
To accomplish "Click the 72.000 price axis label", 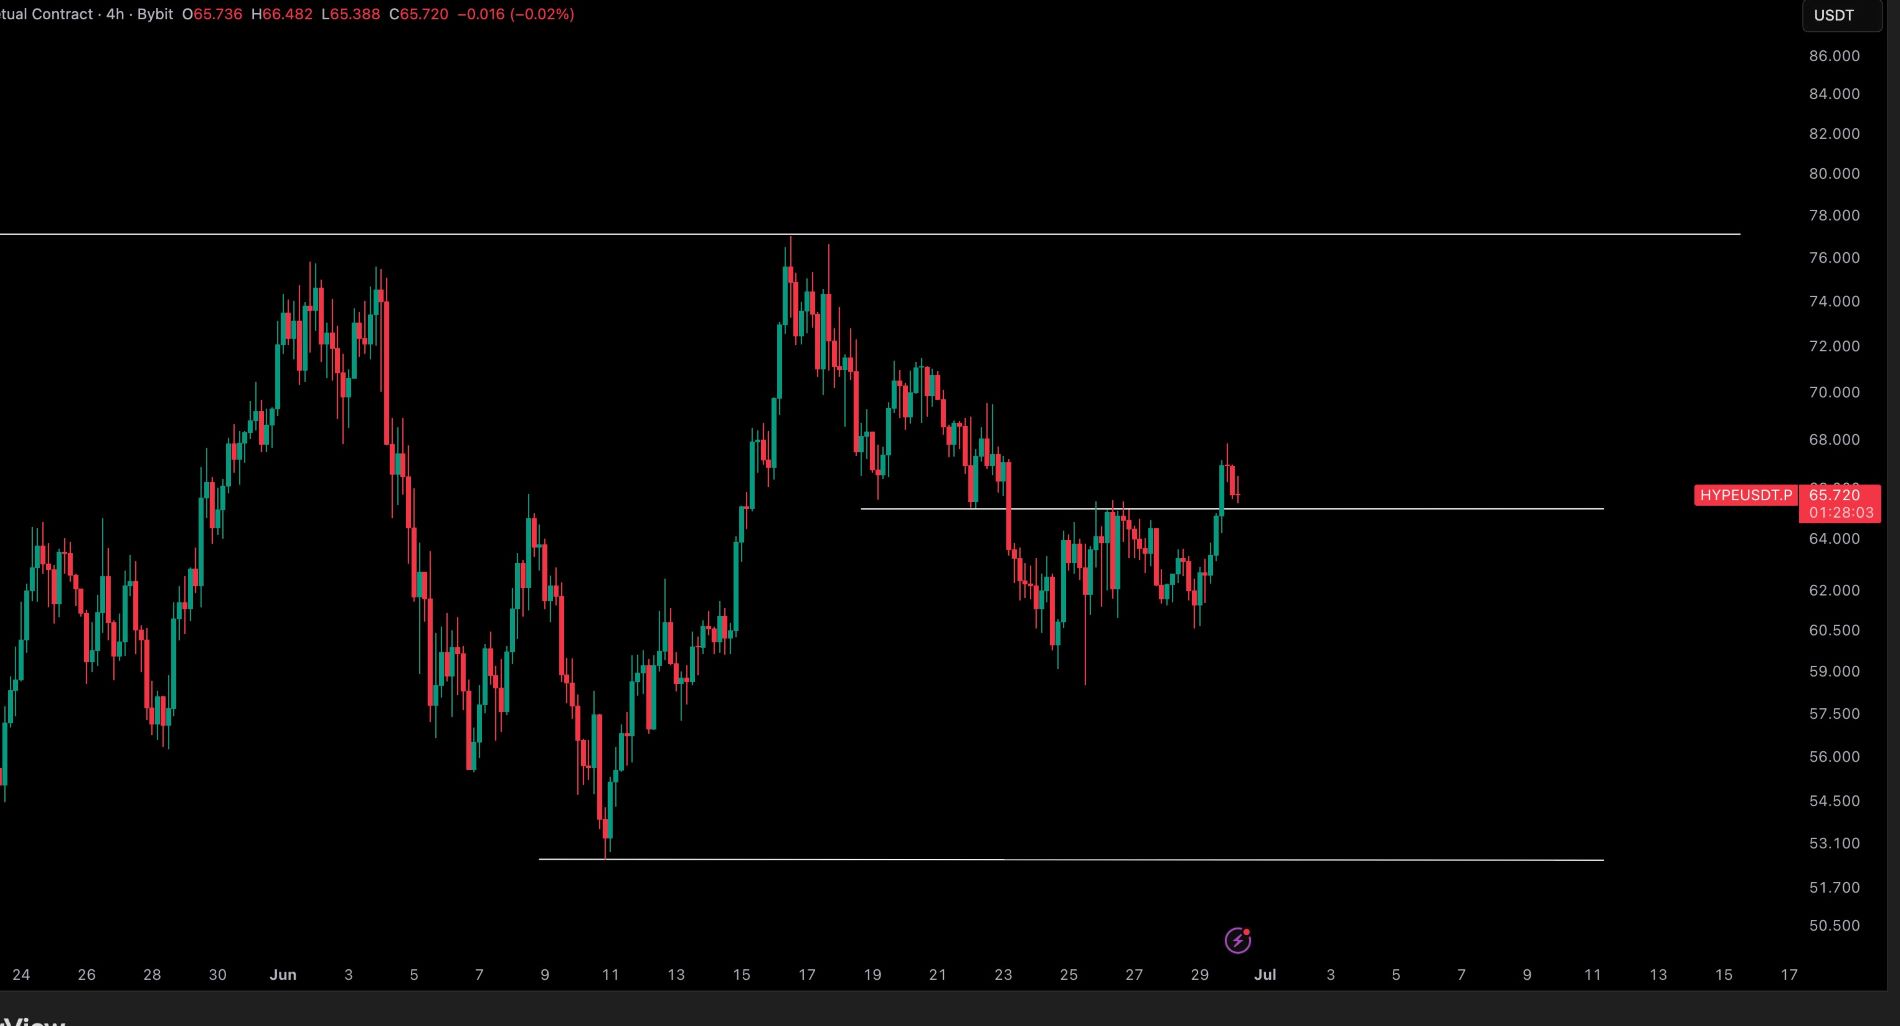I will point(1834,346).
